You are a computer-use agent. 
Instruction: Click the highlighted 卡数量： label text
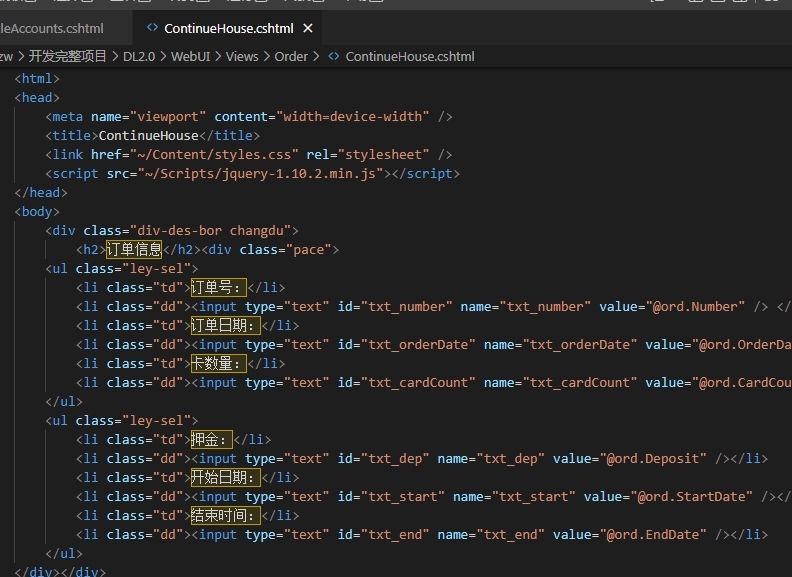point(217,364)
